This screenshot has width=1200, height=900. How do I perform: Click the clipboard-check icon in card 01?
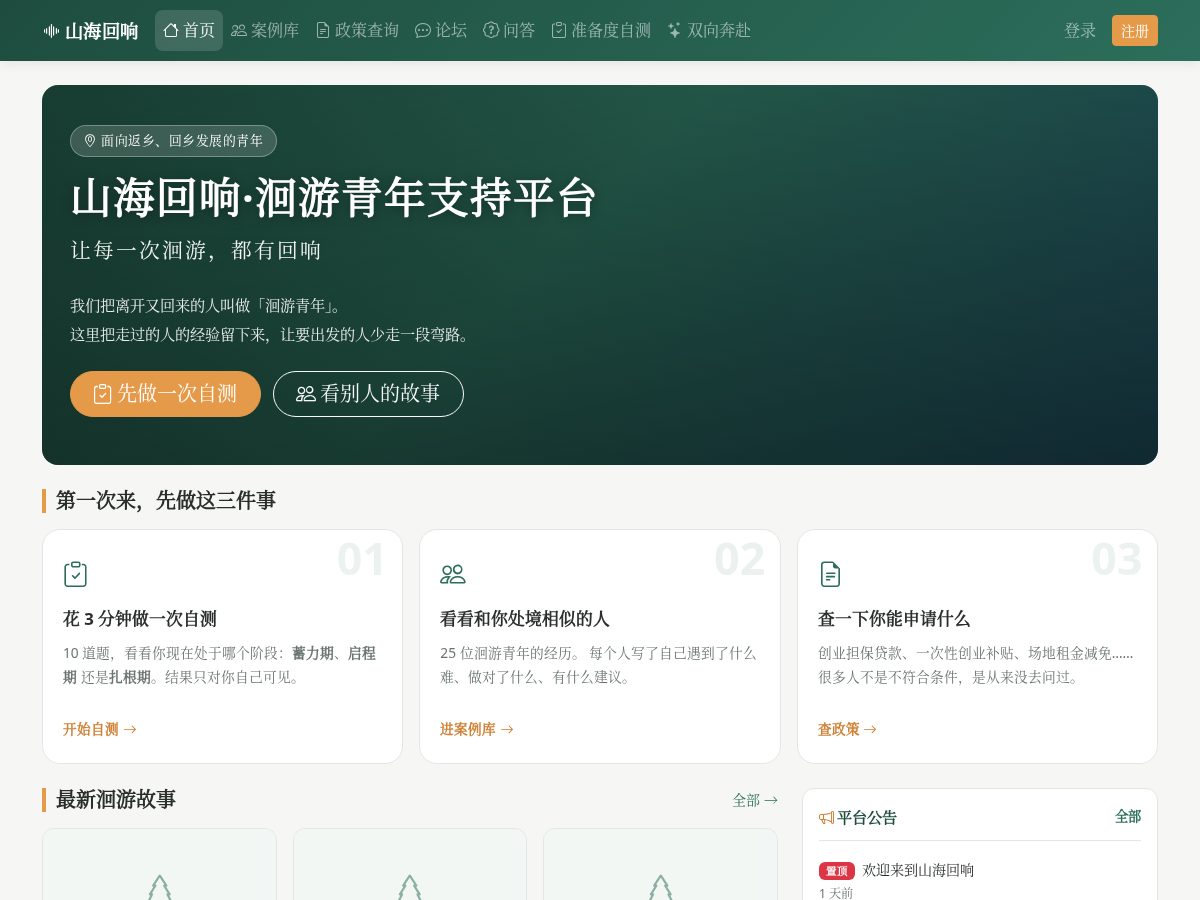[75, 574]
